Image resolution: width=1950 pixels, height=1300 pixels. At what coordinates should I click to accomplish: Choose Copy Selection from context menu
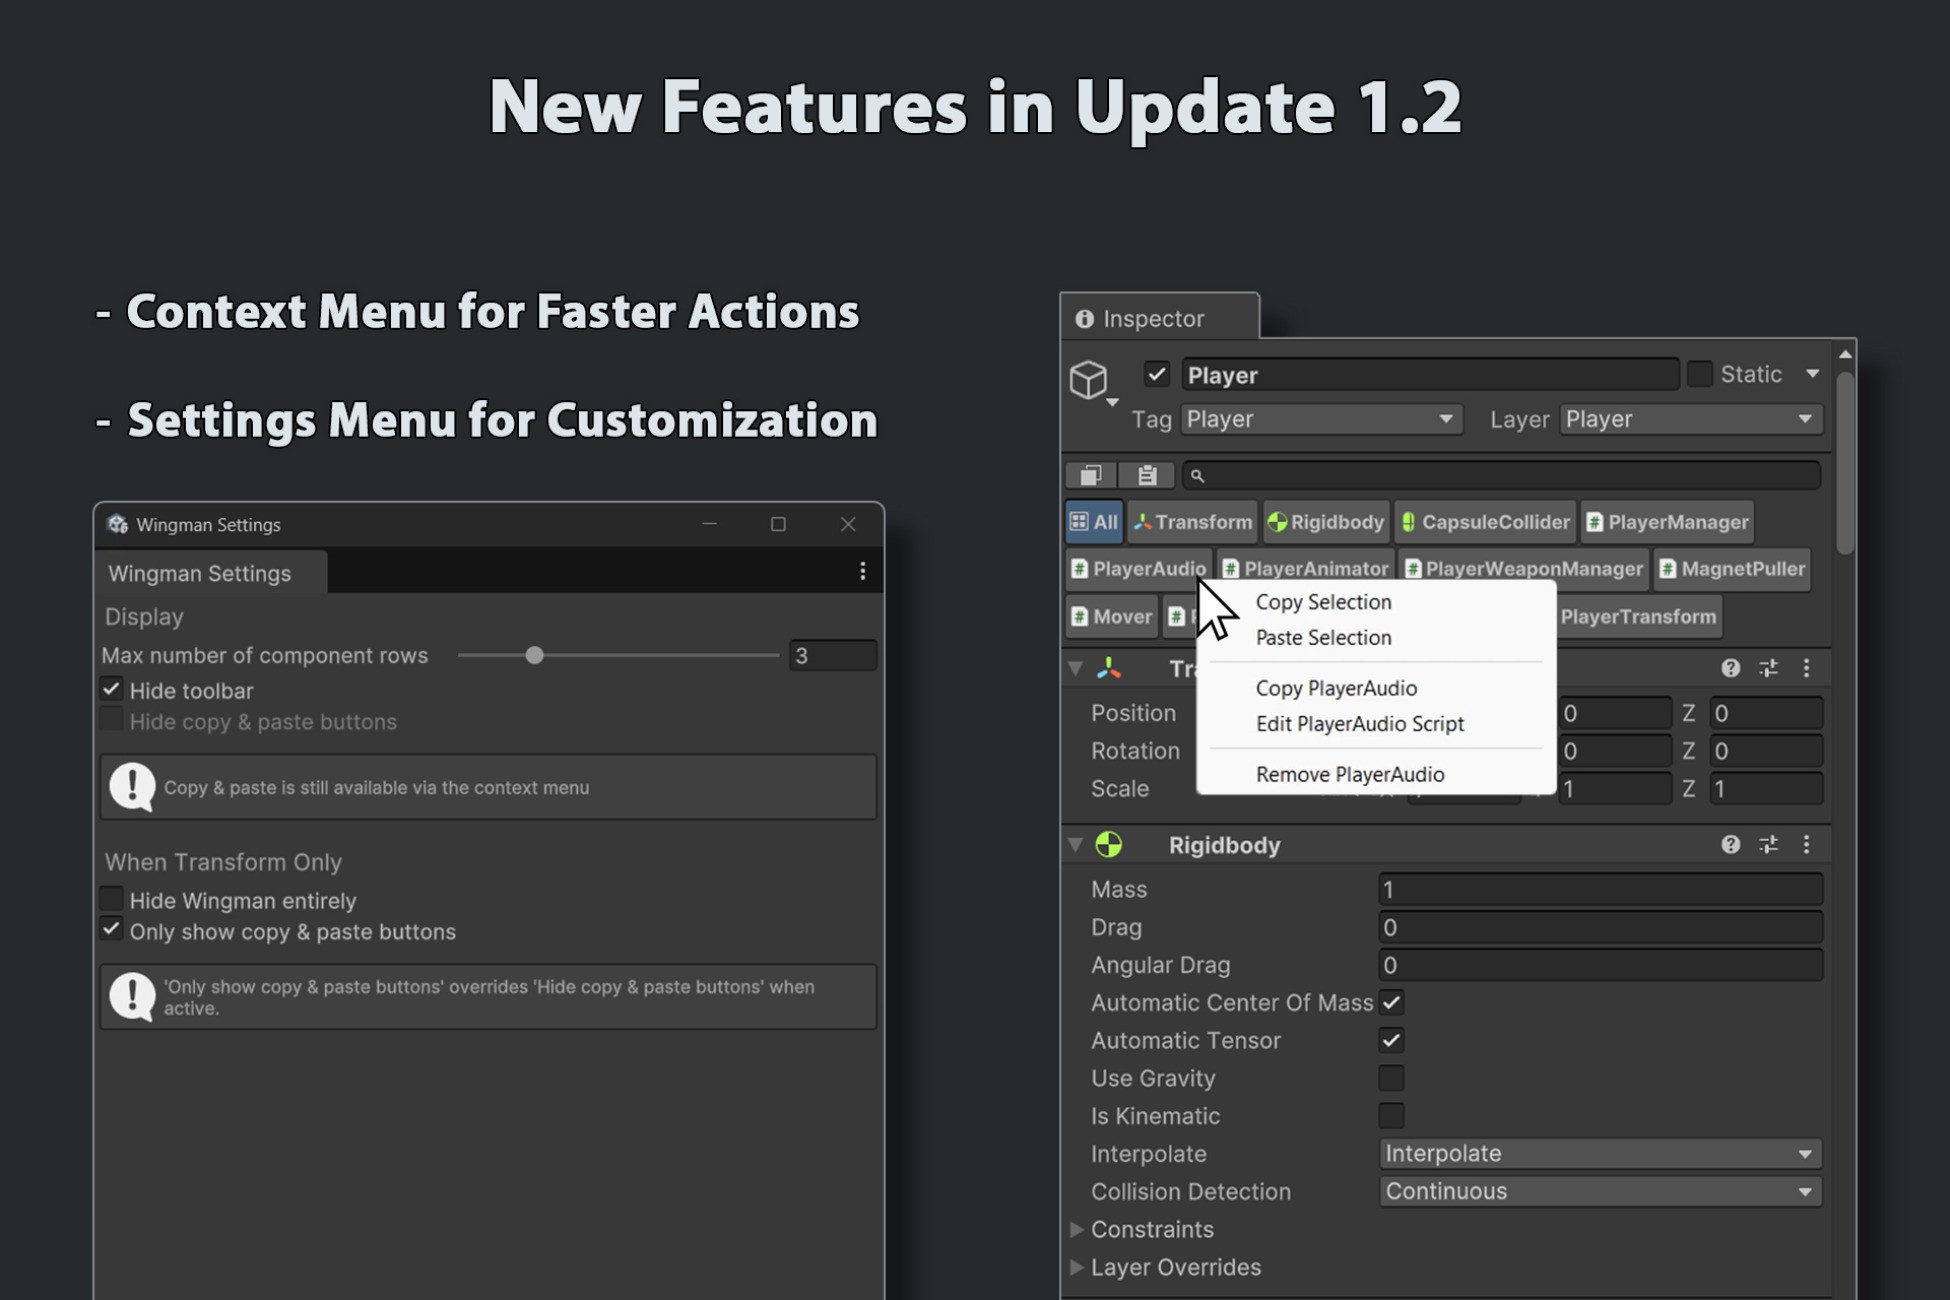[1323, 602]
